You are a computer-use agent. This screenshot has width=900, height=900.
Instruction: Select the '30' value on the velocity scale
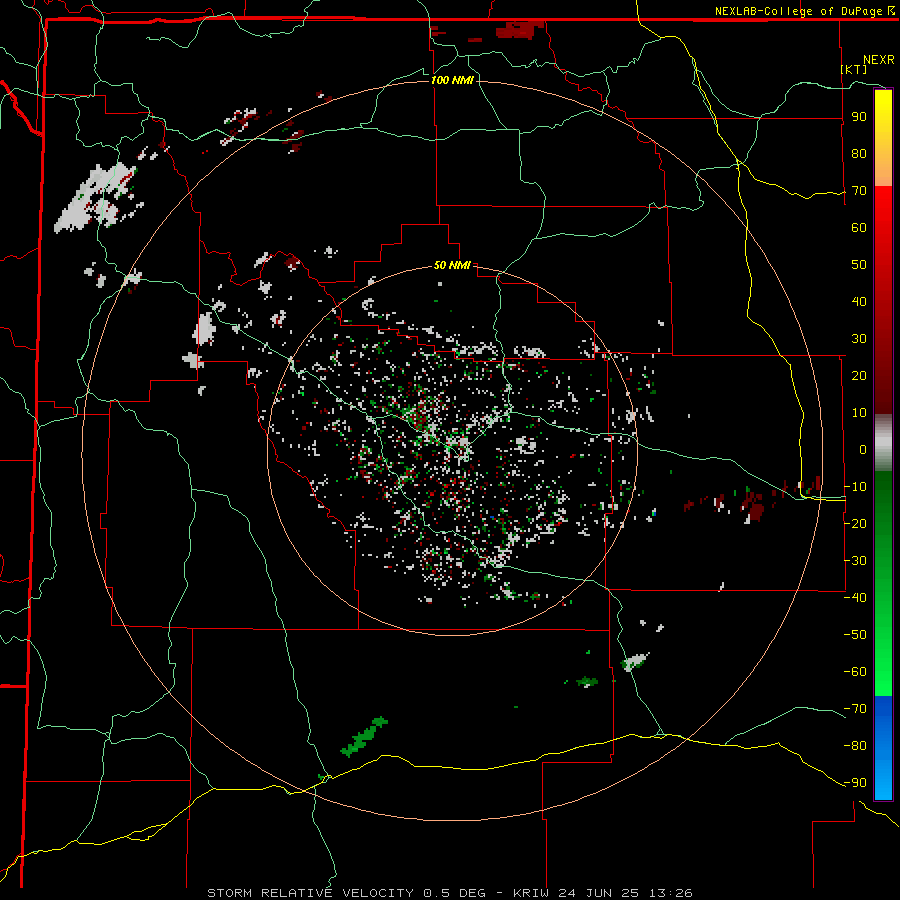pyautogui.click(x=859, y=339)
